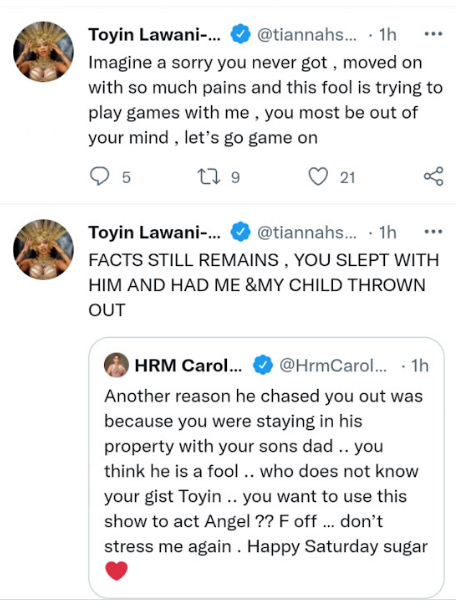Share the first tweet
Viewport: 456px width, 605px height.
[434, 177]
